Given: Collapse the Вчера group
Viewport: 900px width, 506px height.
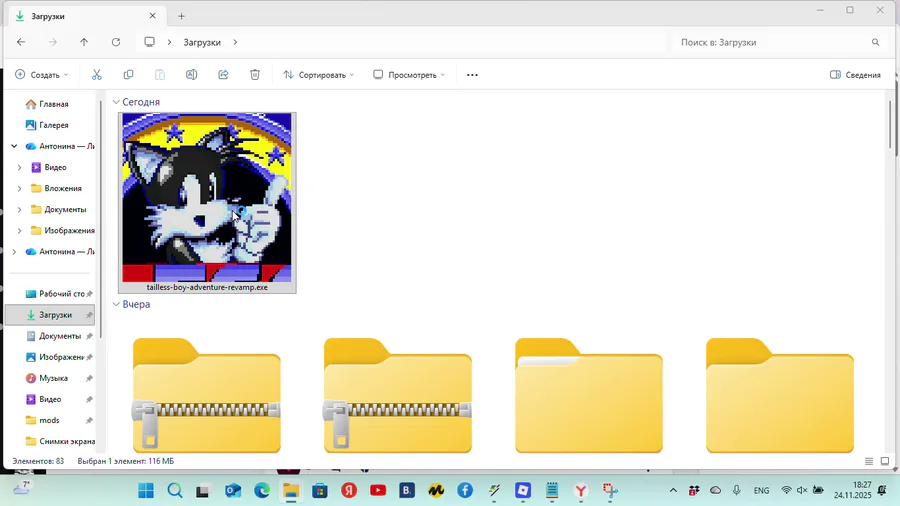Looking at the screenshot, I should [x=117, y=305].
